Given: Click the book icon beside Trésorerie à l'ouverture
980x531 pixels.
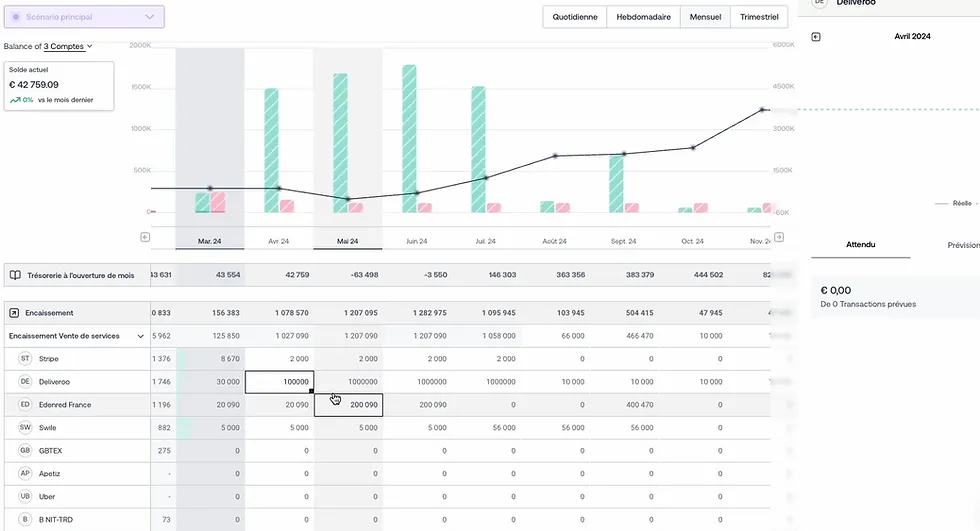Looking at the screenshot, I should tap(15, 275).
